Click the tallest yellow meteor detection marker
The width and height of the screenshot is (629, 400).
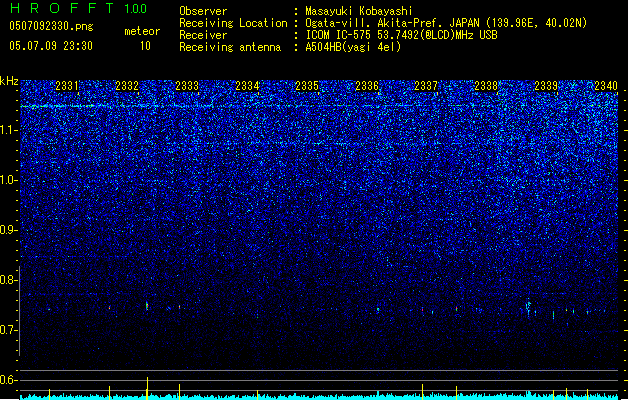pos(147,388)
